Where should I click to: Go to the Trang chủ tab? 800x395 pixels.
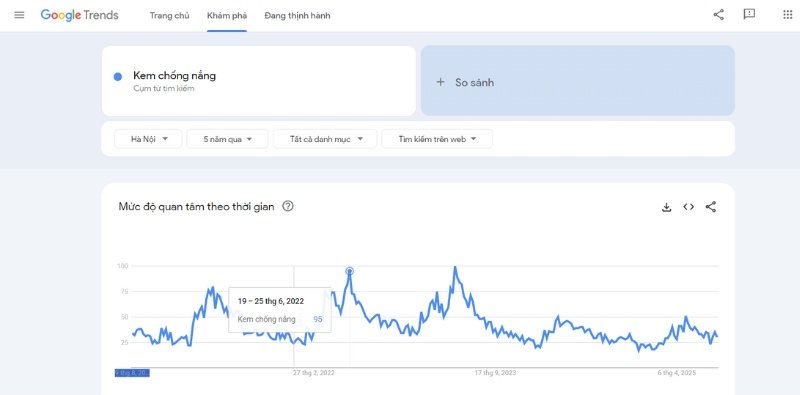pos(169,16)
